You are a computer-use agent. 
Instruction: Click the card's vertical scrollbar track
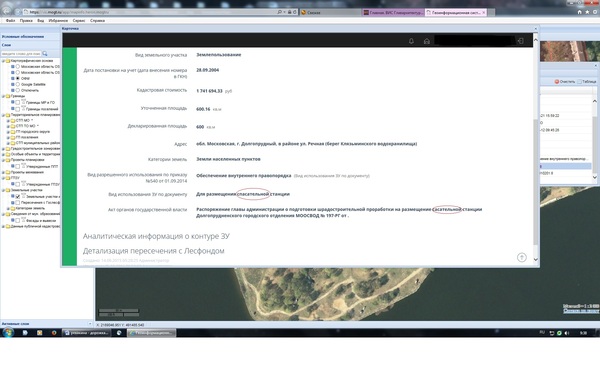[x=535, y=149]
